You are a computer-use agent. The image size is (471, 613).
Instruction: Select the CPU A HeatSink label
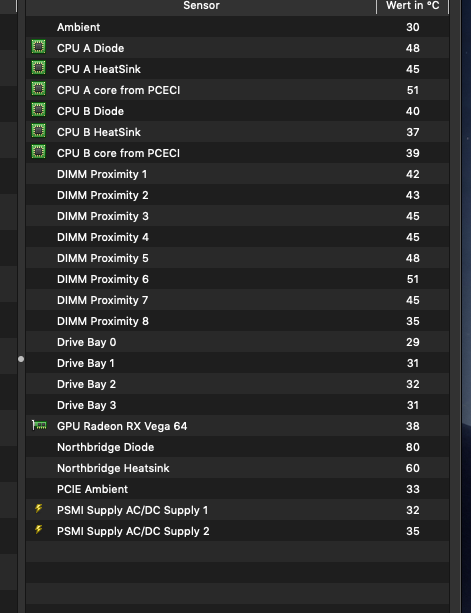(99, 69)
